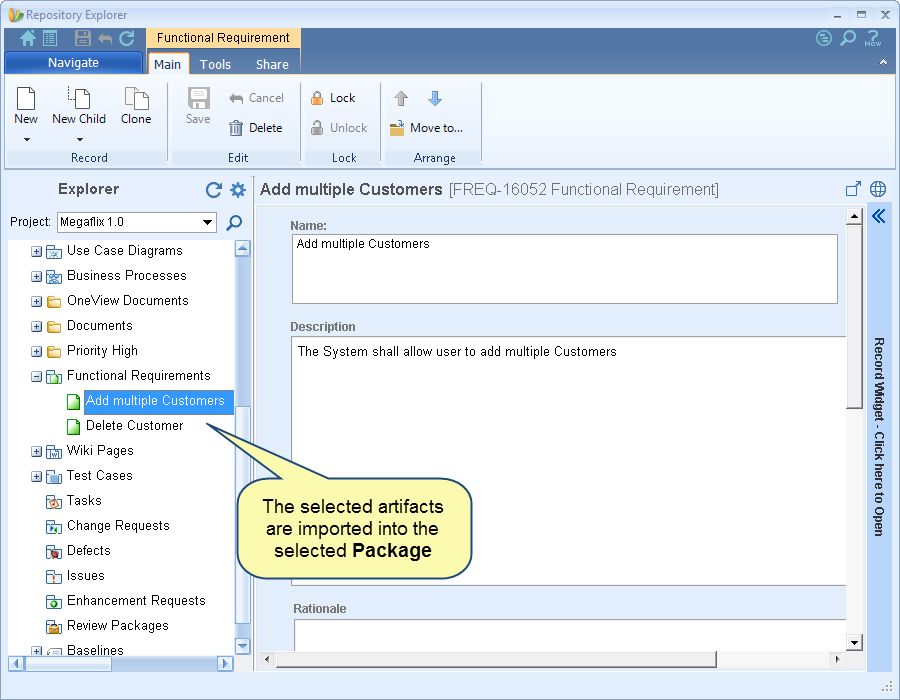Expand the Test Cases node
The image size is (900, 700).
(36, 476)
